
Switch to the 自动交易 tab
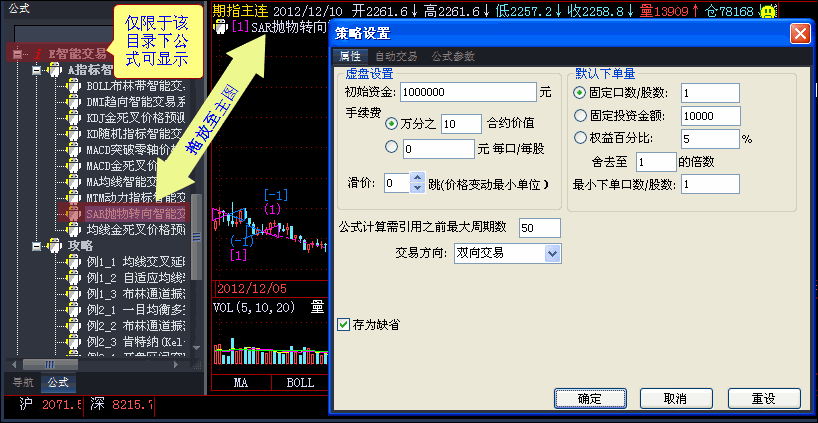pos(396,56)
